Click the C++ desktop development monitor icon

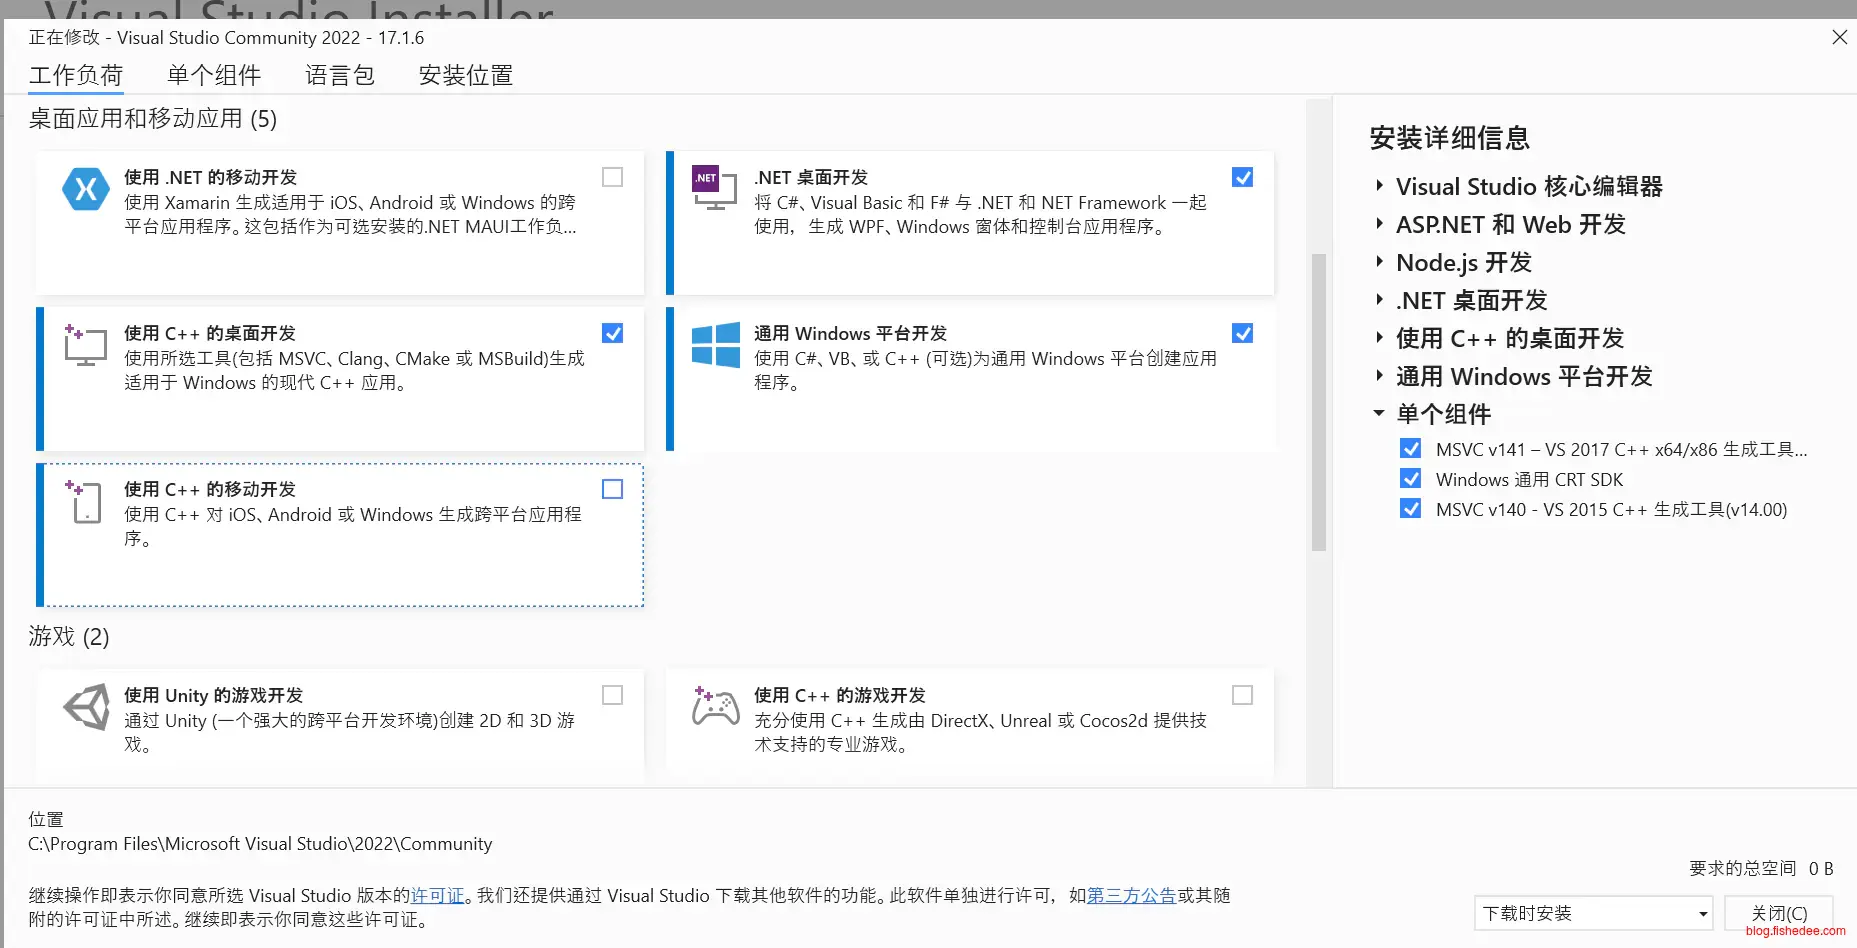(x=85, y=345)
